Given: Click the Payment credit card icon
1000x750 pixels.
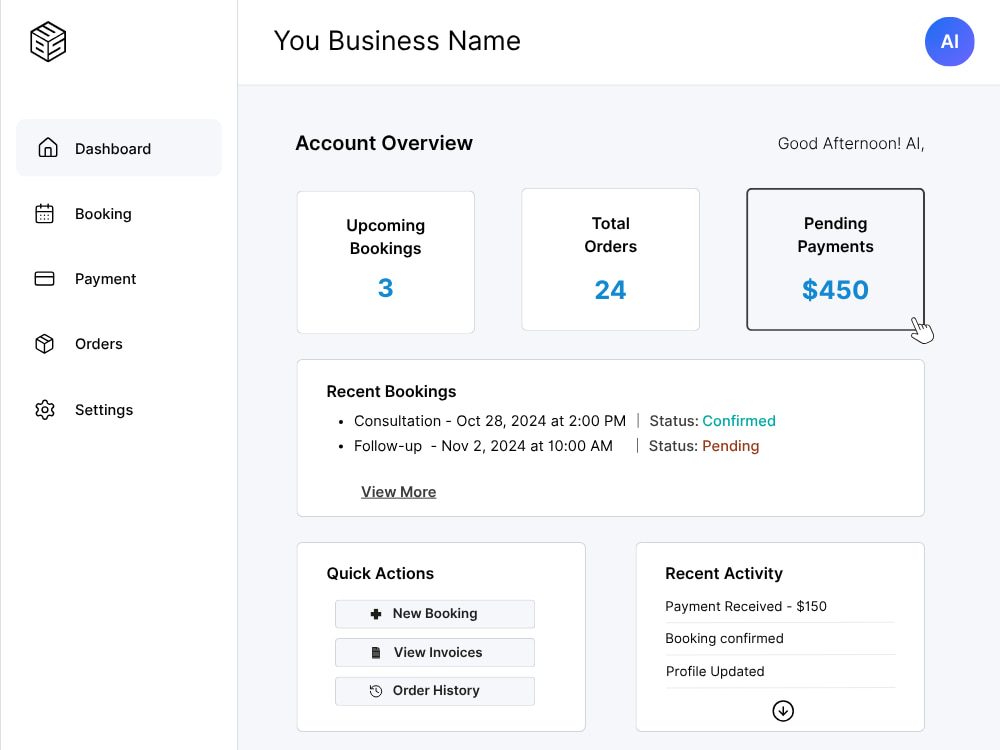Looking at the screenshot, I should (x=45, y=279).
